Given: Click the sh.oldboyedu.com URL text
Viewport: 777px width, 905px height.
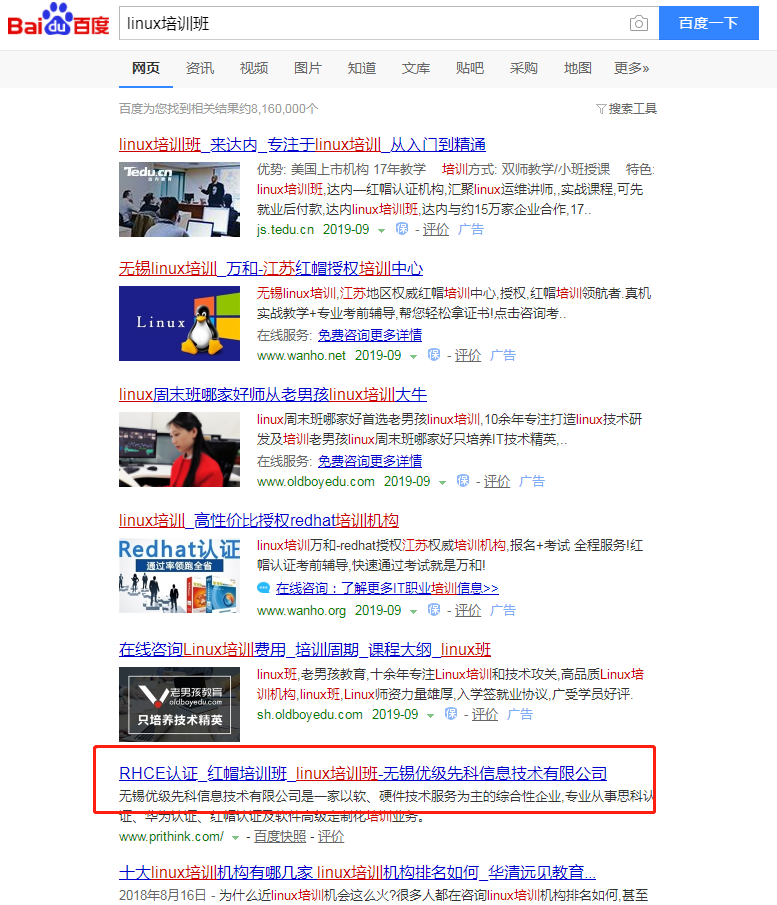Looking at the screenshot, I should click(x=309, y=714).
